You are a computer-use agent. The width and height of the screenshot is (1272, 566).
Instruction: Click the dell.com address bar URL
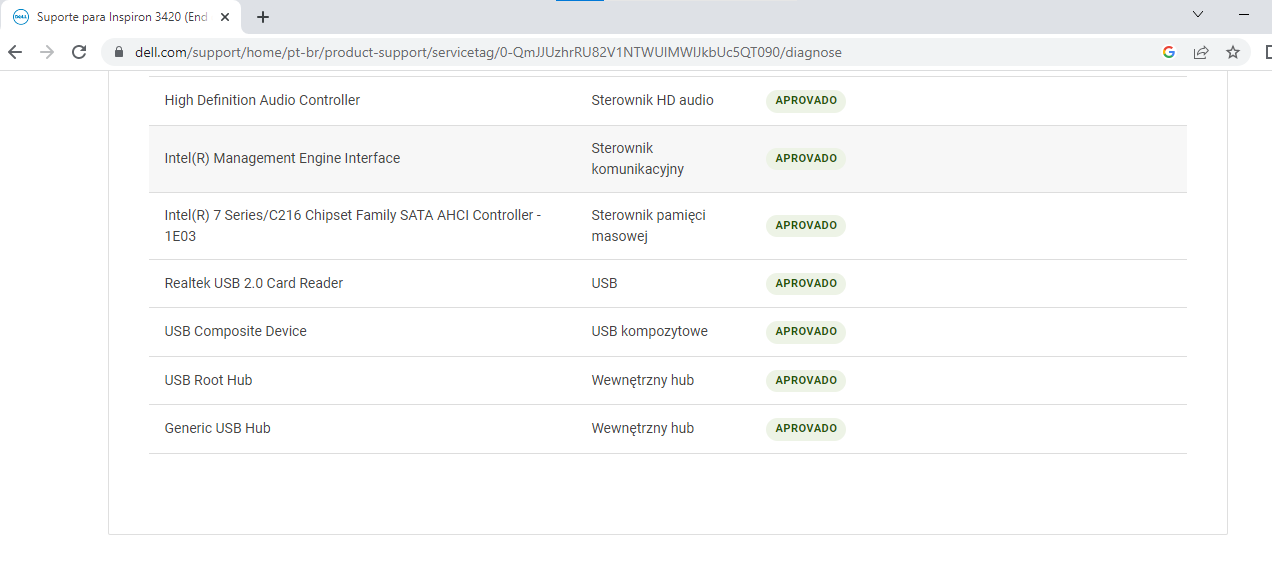point(488,52)
